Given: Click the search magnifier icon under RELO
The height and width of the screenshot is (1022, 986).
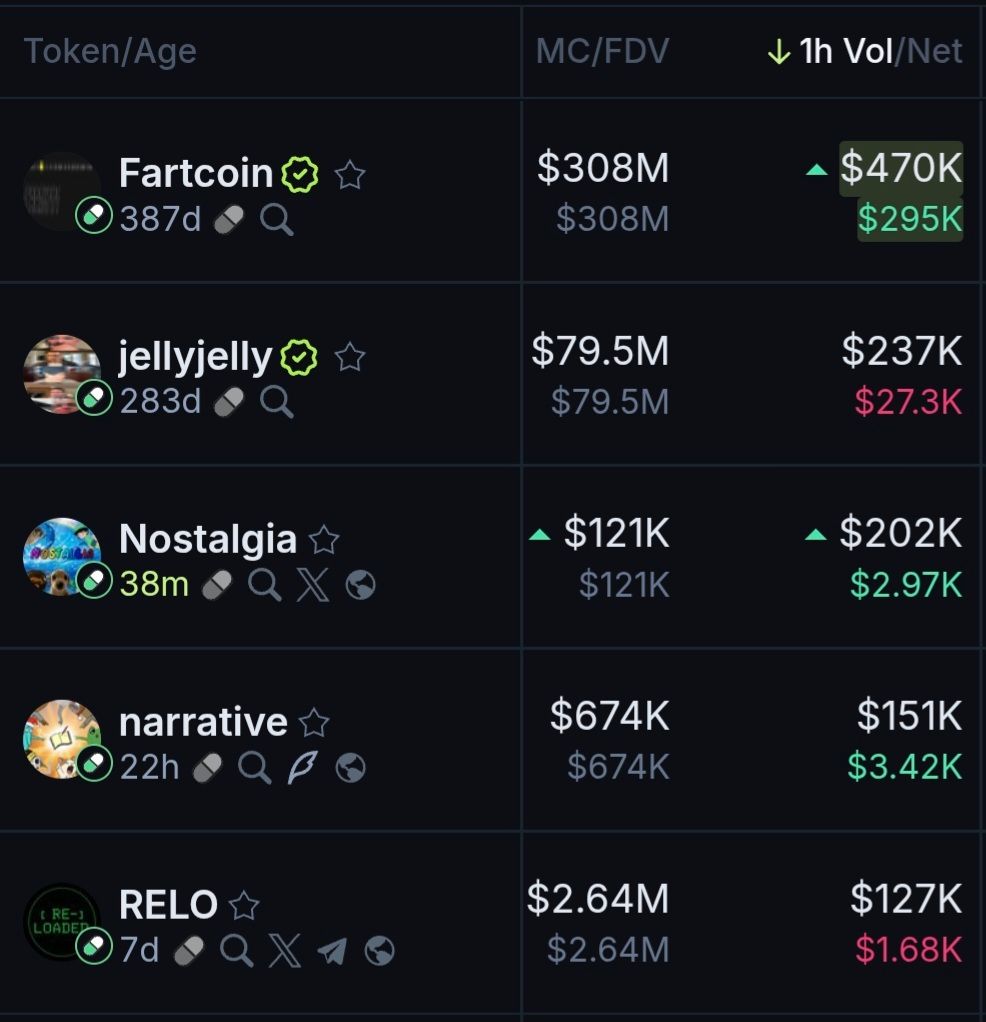Looking at the screenshot, I should tap(236, 950).
